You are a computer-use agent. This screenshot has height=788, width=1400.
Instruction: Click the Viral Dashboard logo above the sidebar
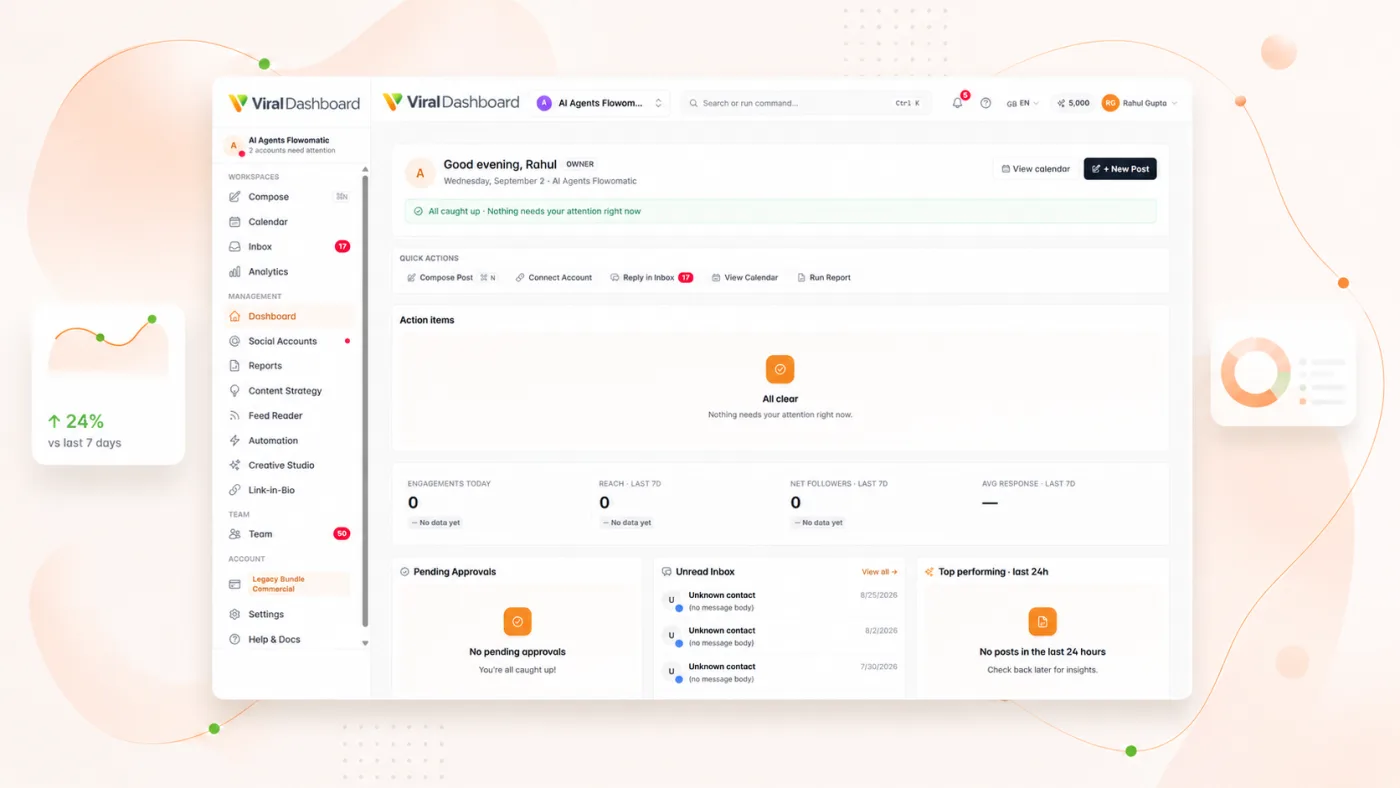pos(294,103)
